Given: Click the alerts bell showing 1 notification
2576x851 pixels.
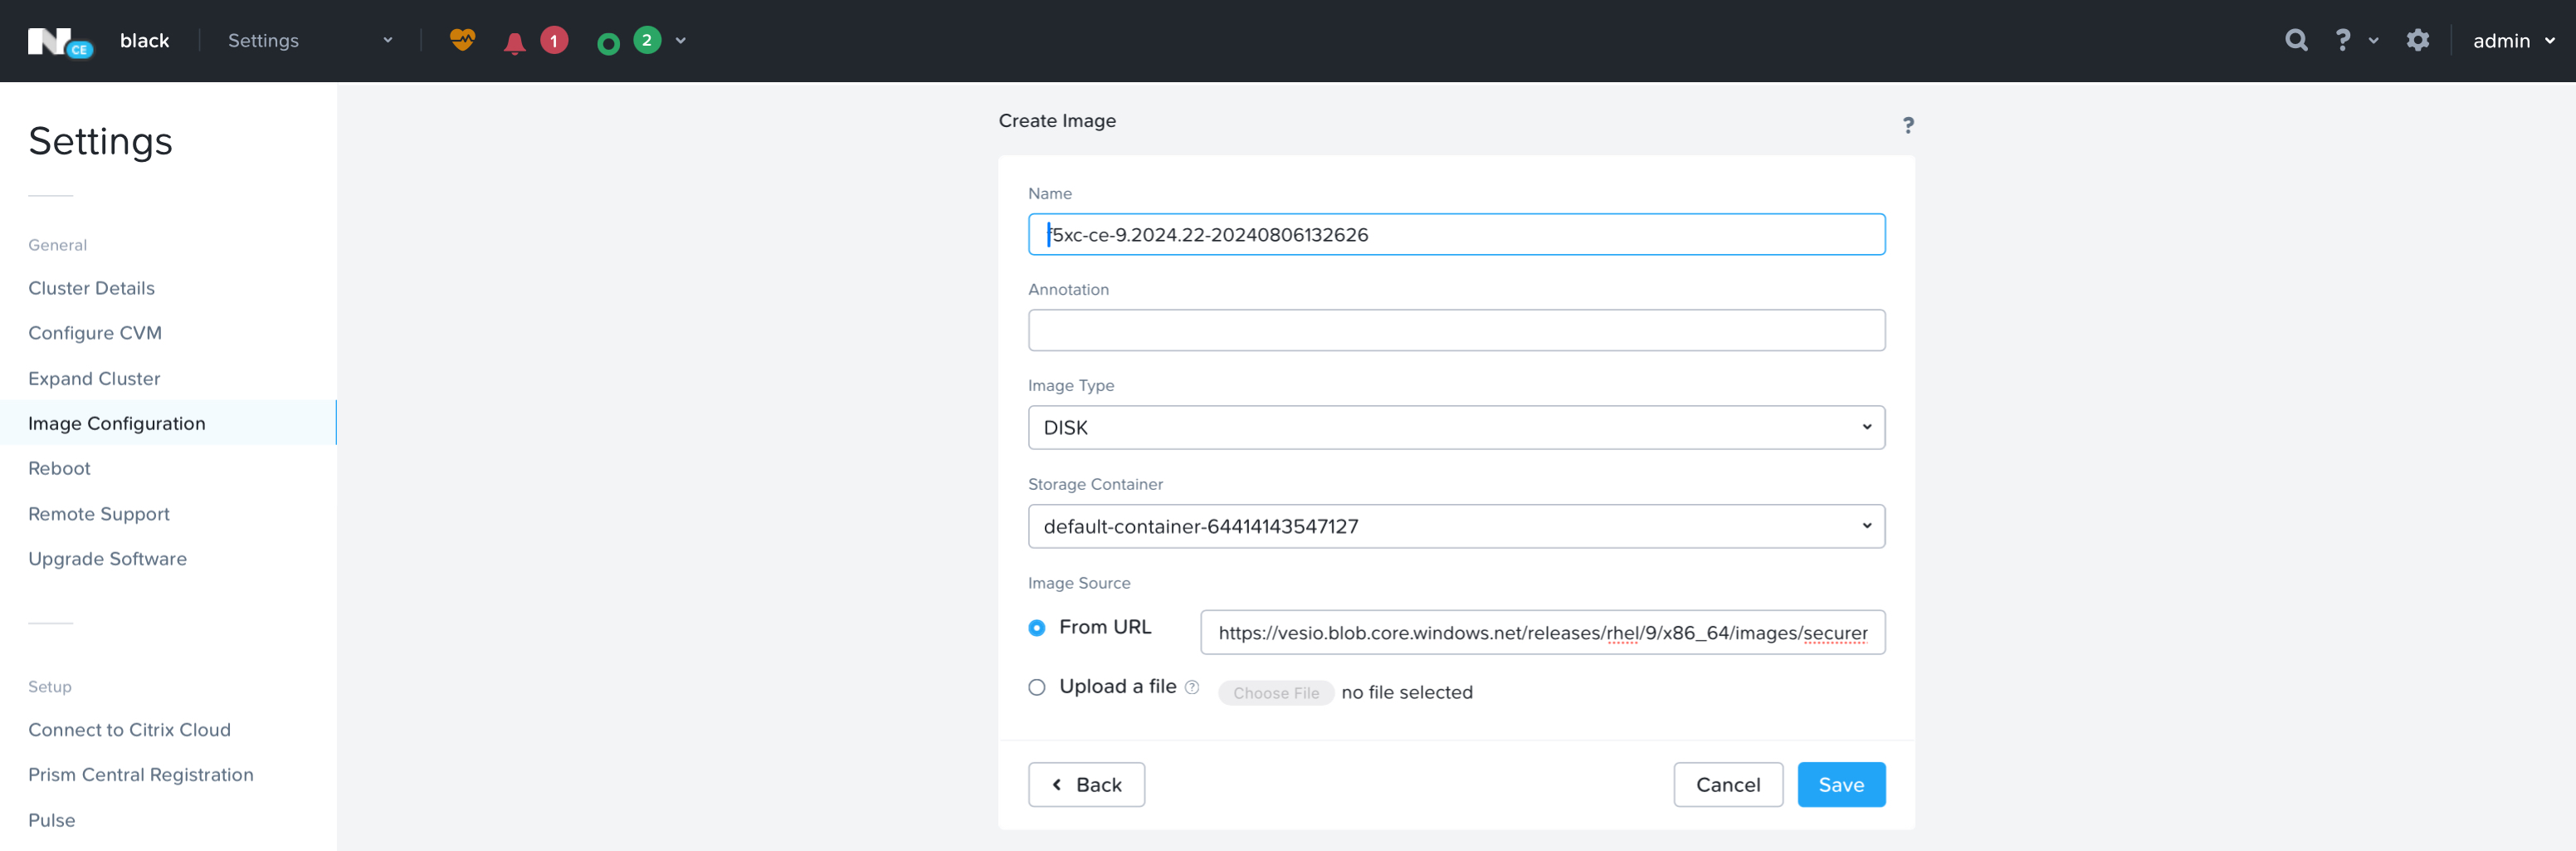Looking at the screenshot, I should click(515, 41).
